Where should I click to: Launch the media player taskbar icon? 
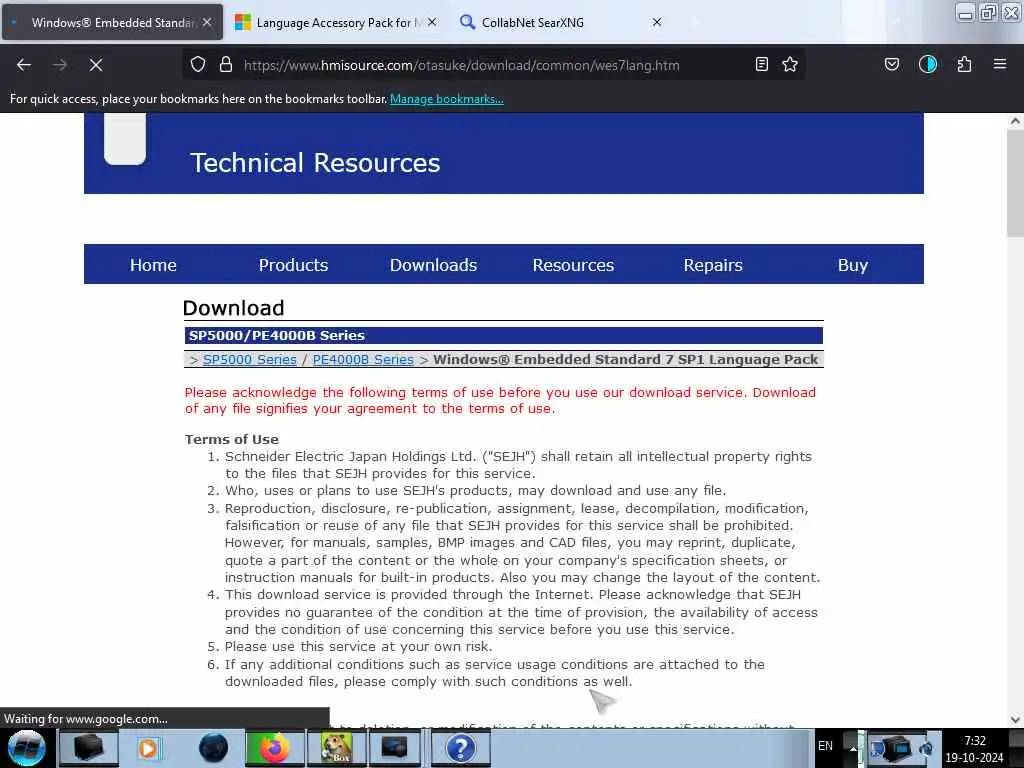tap(148, 748)
